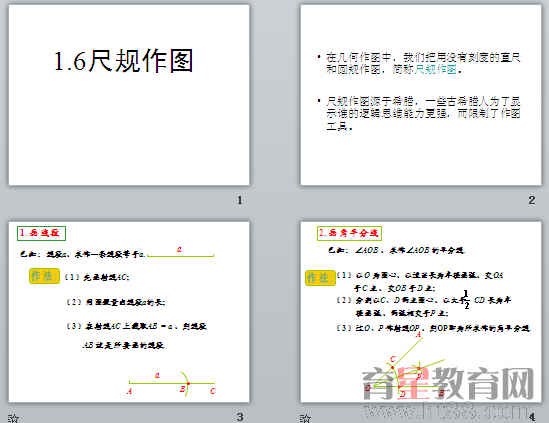Click the yellow 作法 label on slide 3
The image size is (549, 423).
click(44, 276)
